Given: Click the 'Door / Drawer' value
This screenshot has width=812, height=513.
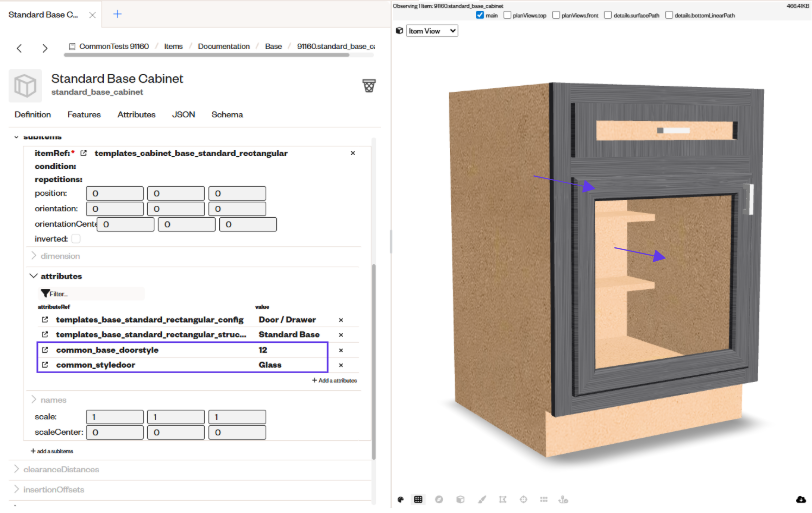Looking at the screenshot, I should coord(287,320).
